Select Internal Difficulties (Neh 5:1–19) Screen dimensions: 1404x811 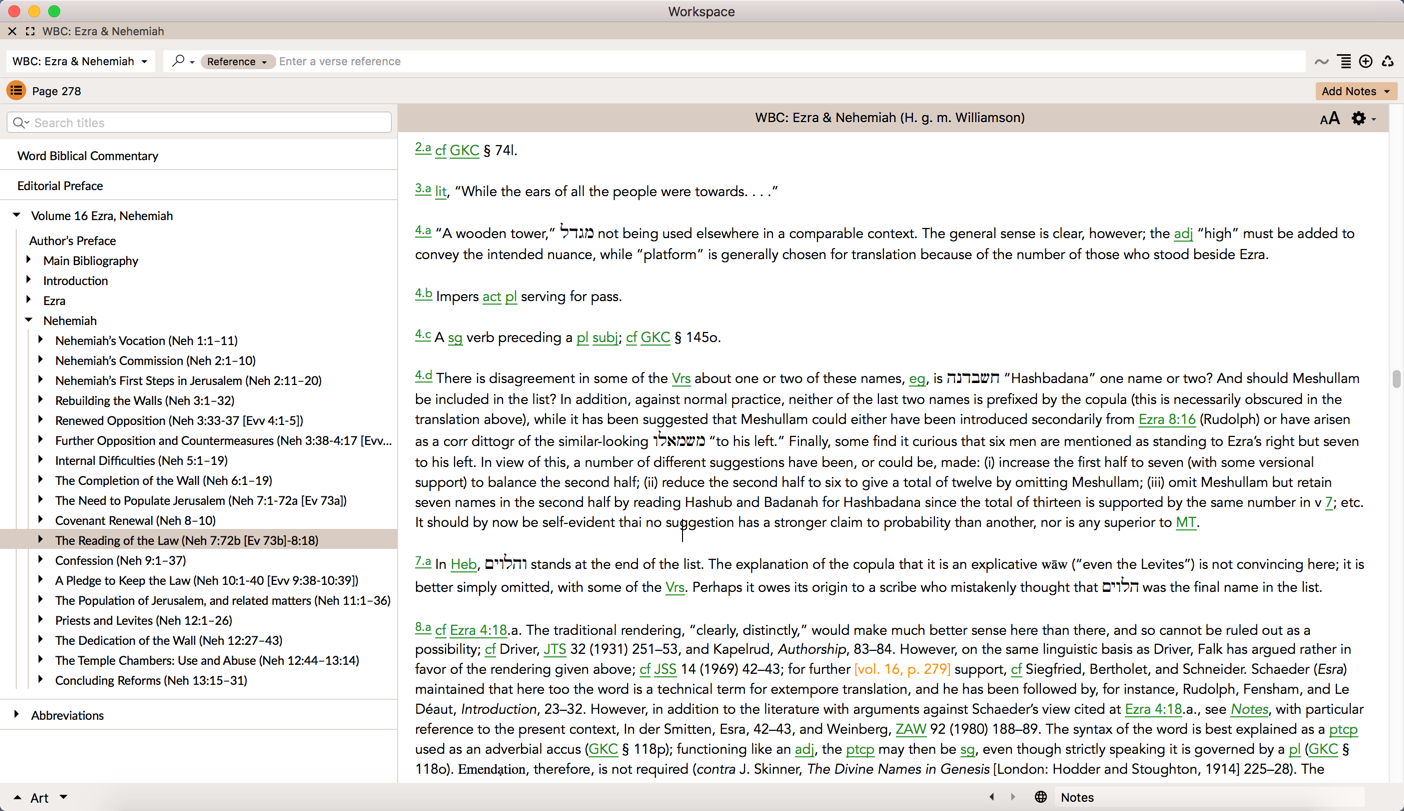(141, 461)
